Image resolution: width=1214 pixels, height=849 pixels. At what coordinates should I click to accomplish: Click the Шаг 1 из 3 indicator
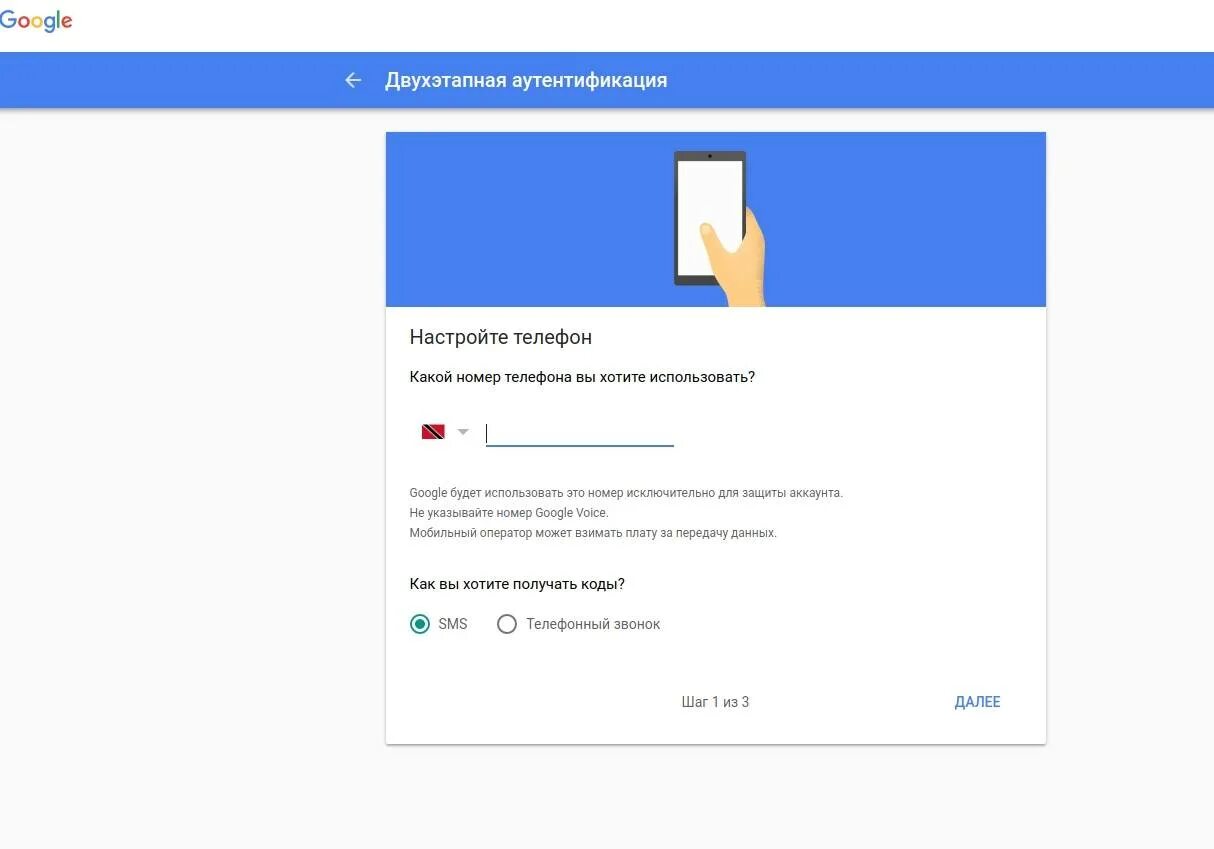(715, 702)
